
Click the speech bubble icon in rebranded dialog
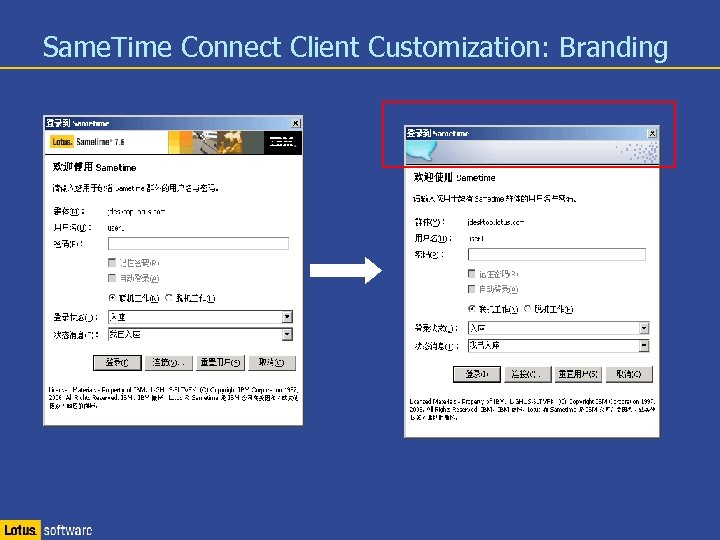click(x=421, y=150)
